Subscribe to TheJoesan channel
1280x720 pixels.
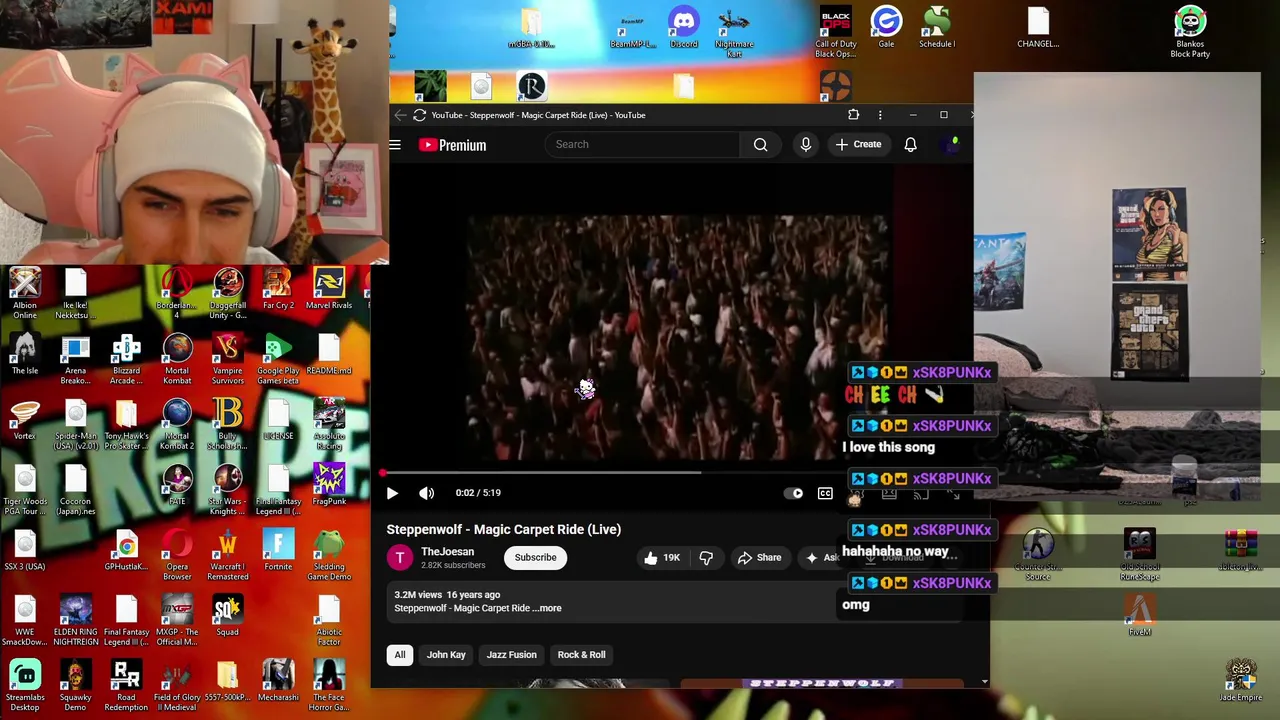[x=535, y=557]
